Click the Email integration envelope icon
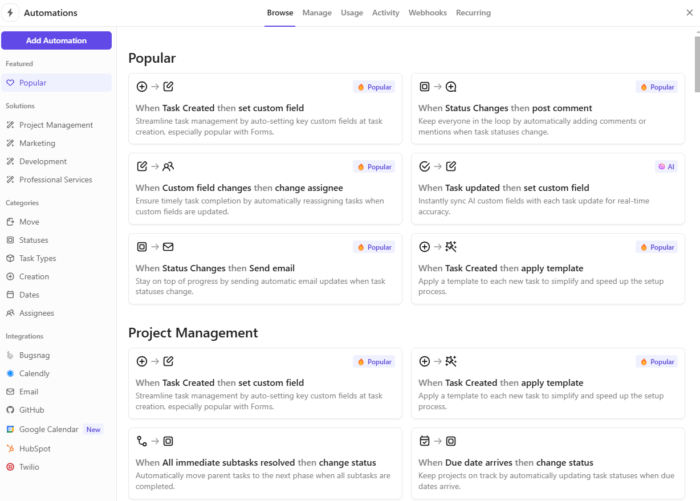The width and height of the screenshot is (700, 501). pos(10,392)
